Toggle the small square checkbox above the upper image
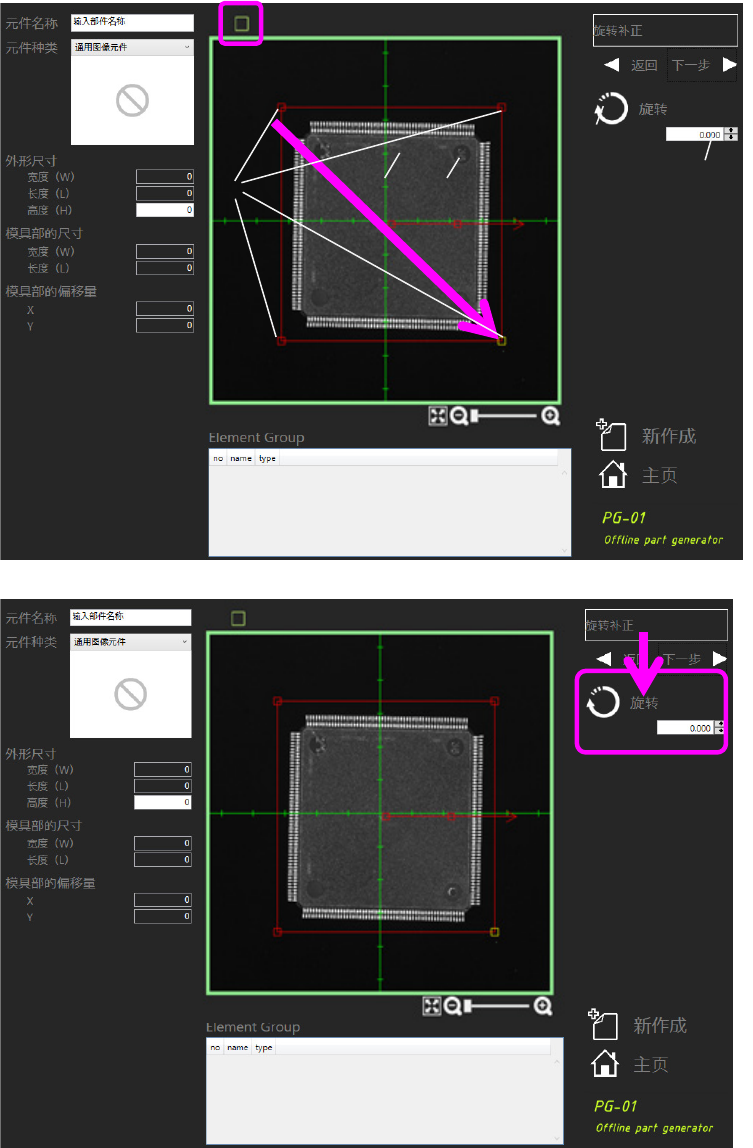753x1148 pixels. pyautogui.click(x=242, y=24)
